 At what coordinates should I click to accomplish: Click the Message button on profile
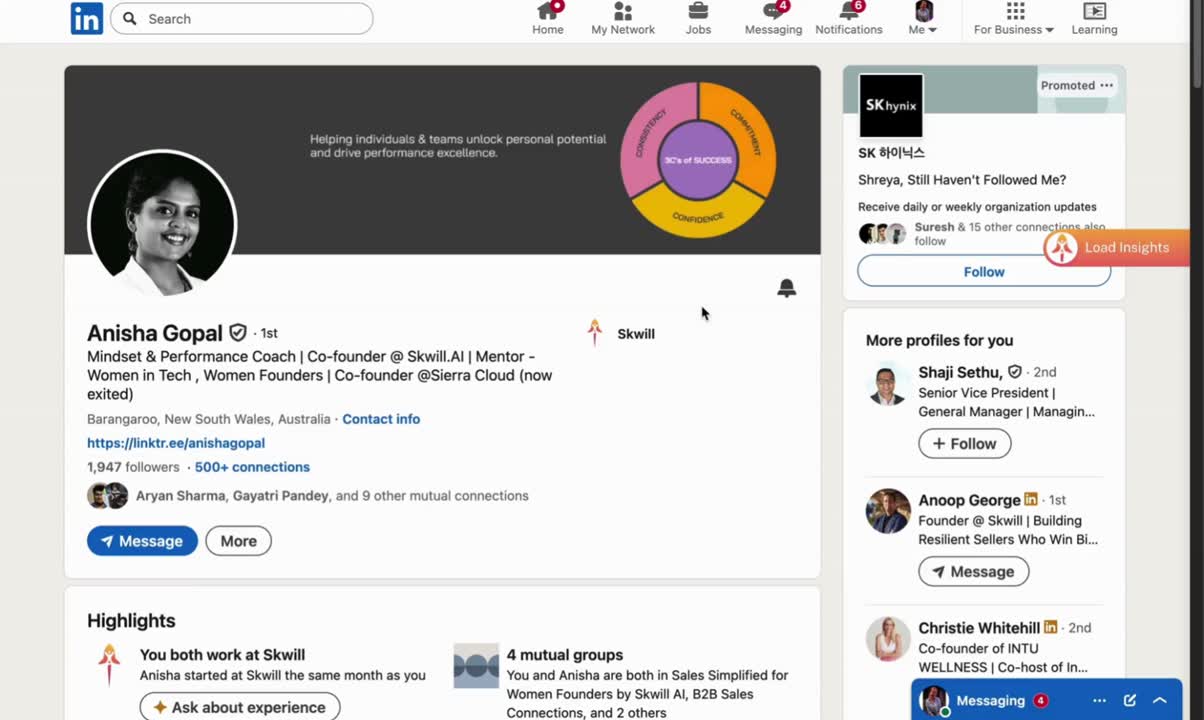[x=142, y=541]
